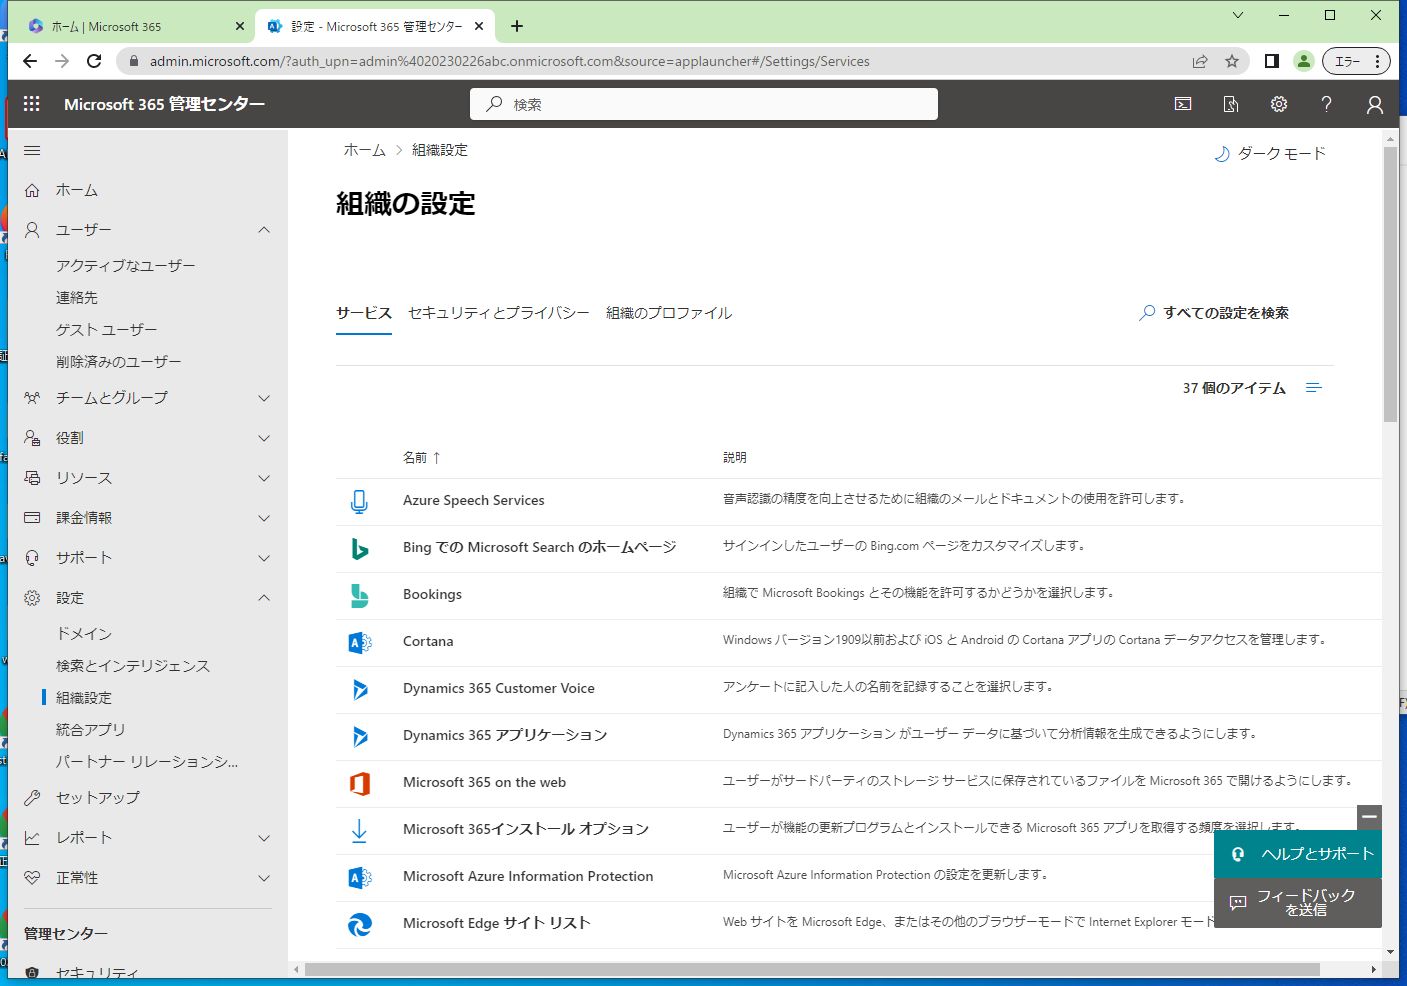This screenshot has height=986, width=1407.
Task: Expand 役割 section
Action: (264, 438)
